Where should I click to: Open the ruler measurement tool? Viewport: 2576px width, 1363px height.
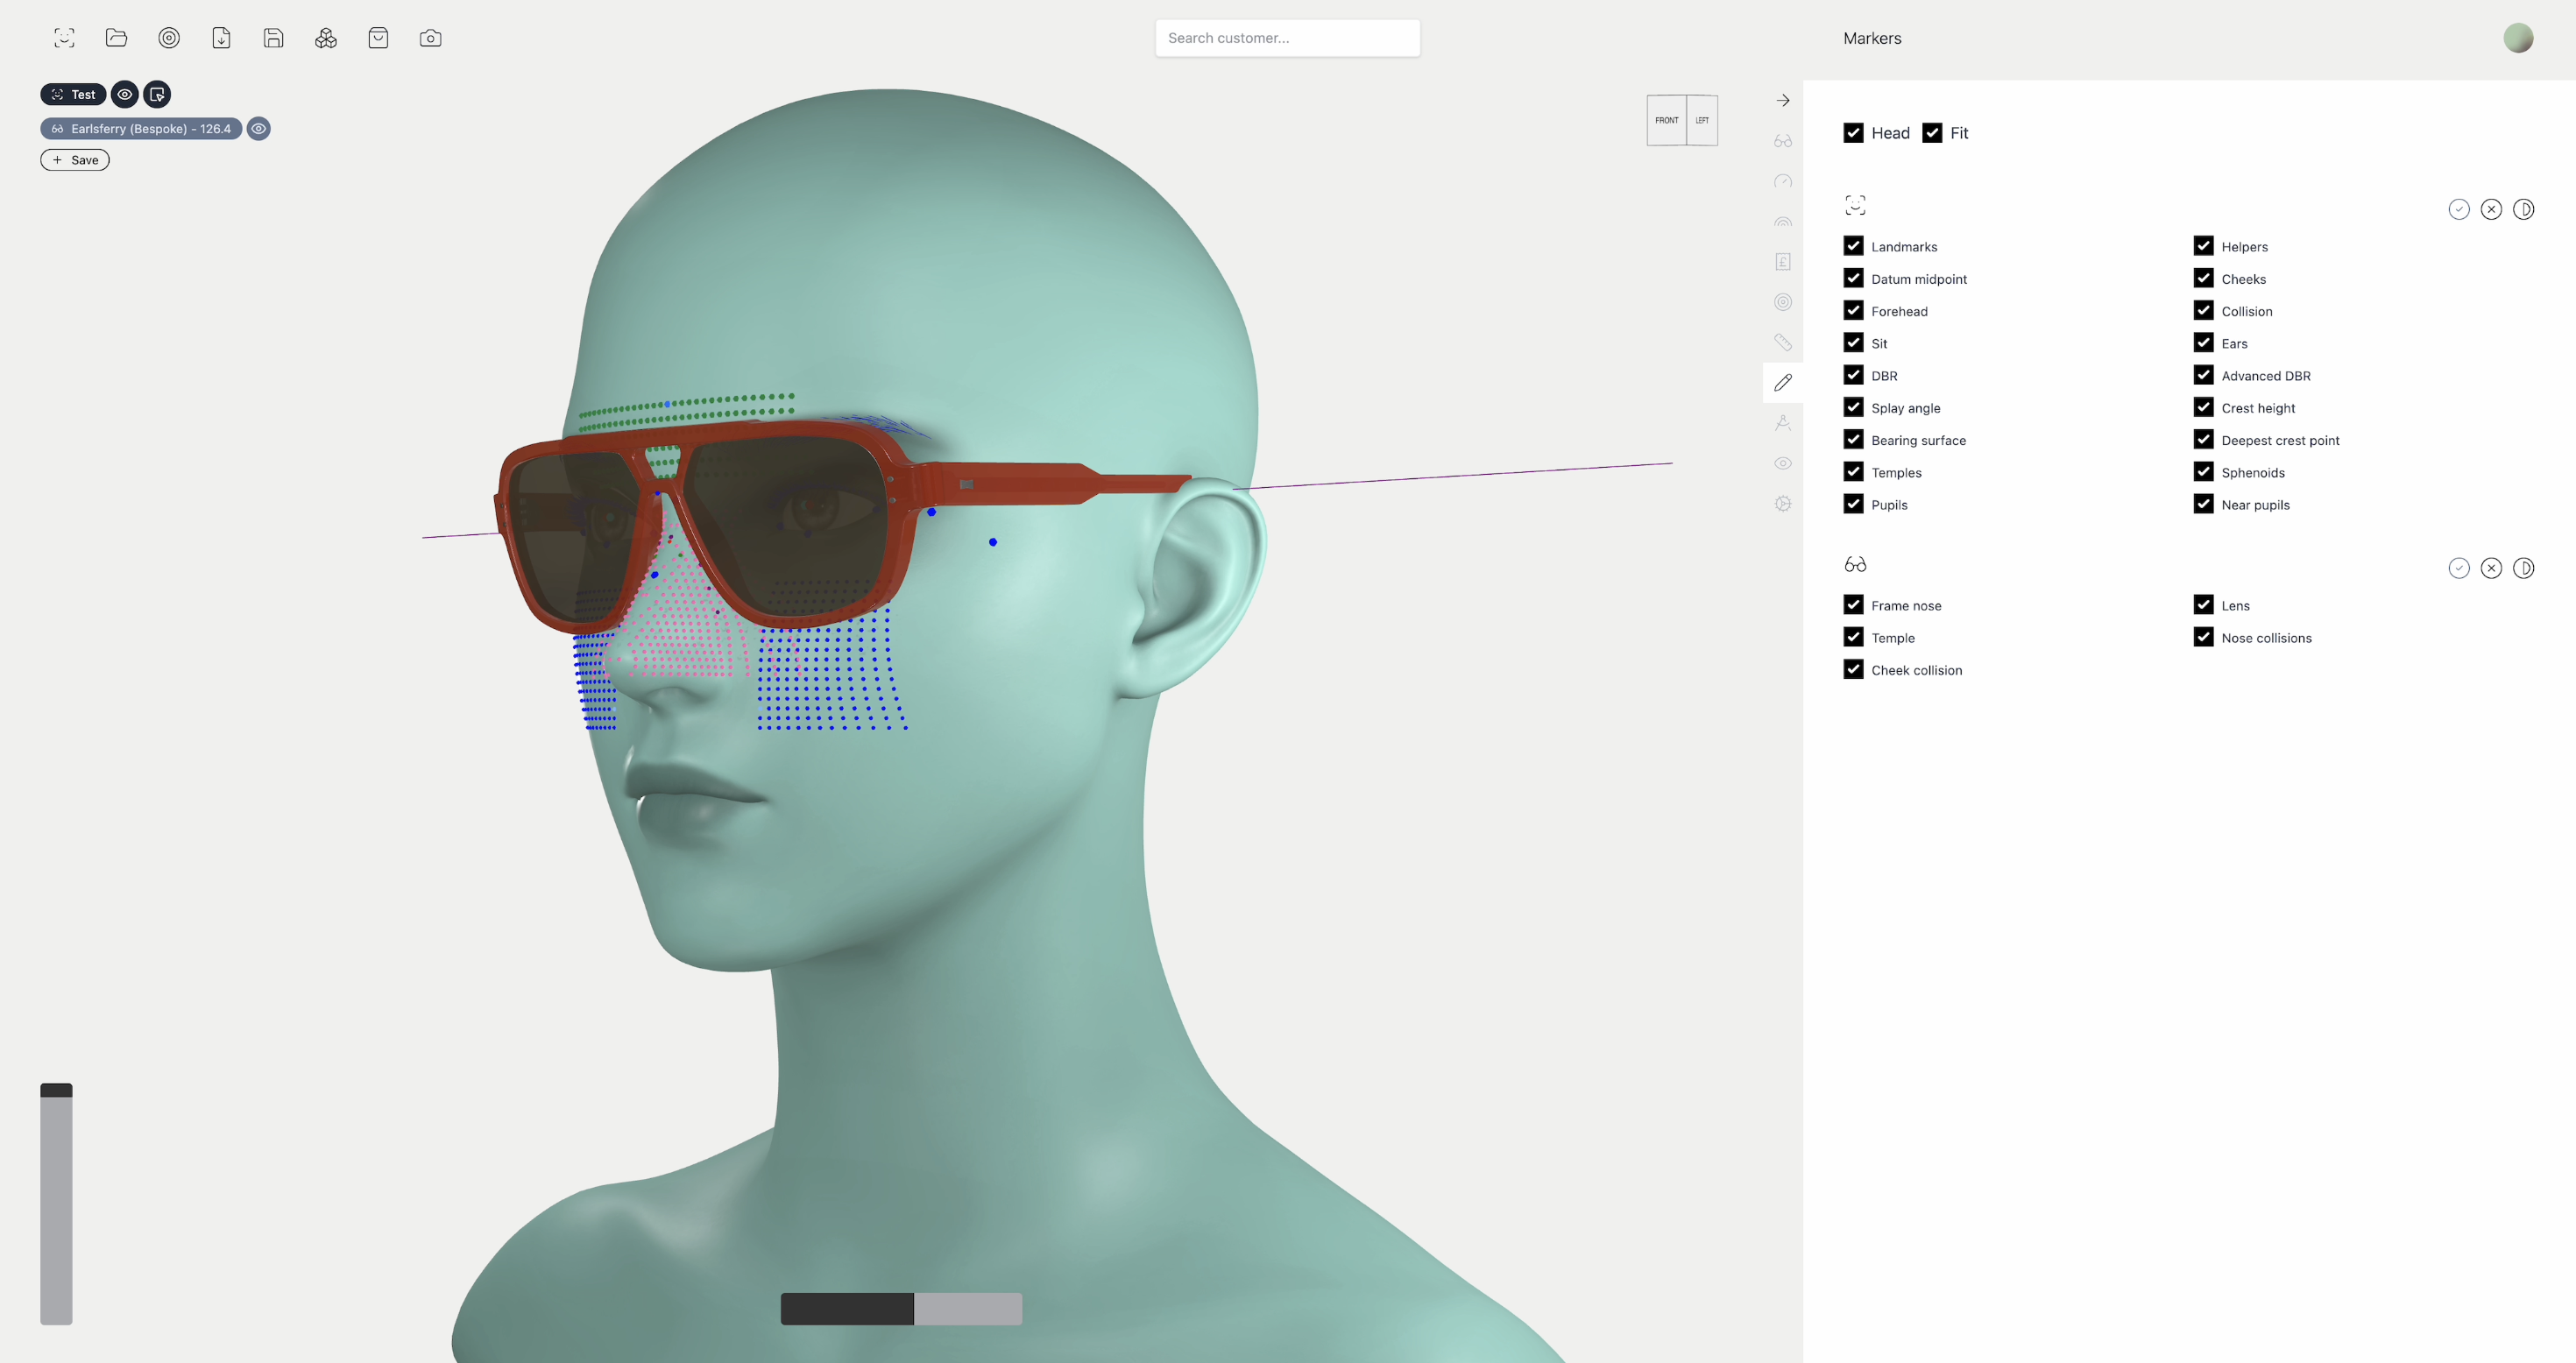pyautogui.click(x=1783, y=342)
